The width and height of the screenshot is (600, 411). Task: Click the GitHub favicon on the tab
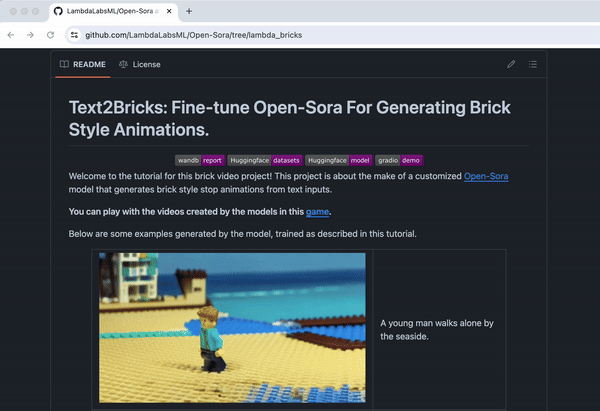pyautogui.click(x=58, y=11)
